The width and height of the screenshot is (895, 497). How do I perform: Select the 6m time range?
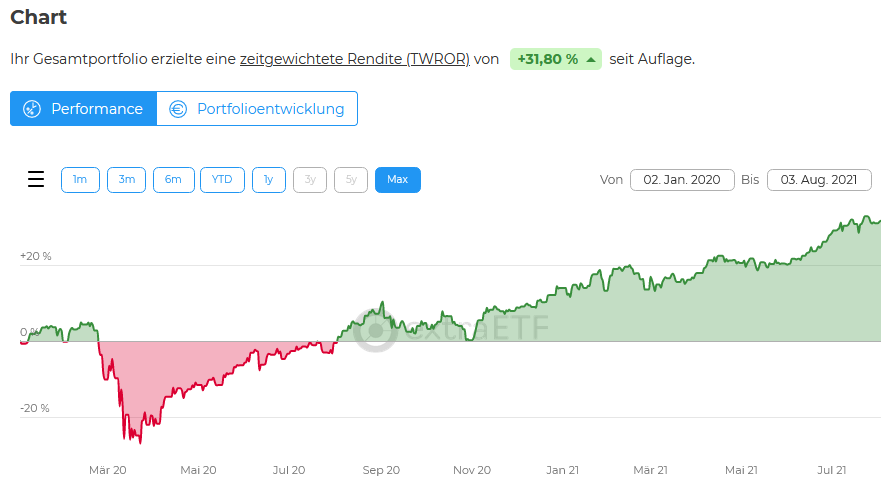pyautogui.click(x=174, y=180)
